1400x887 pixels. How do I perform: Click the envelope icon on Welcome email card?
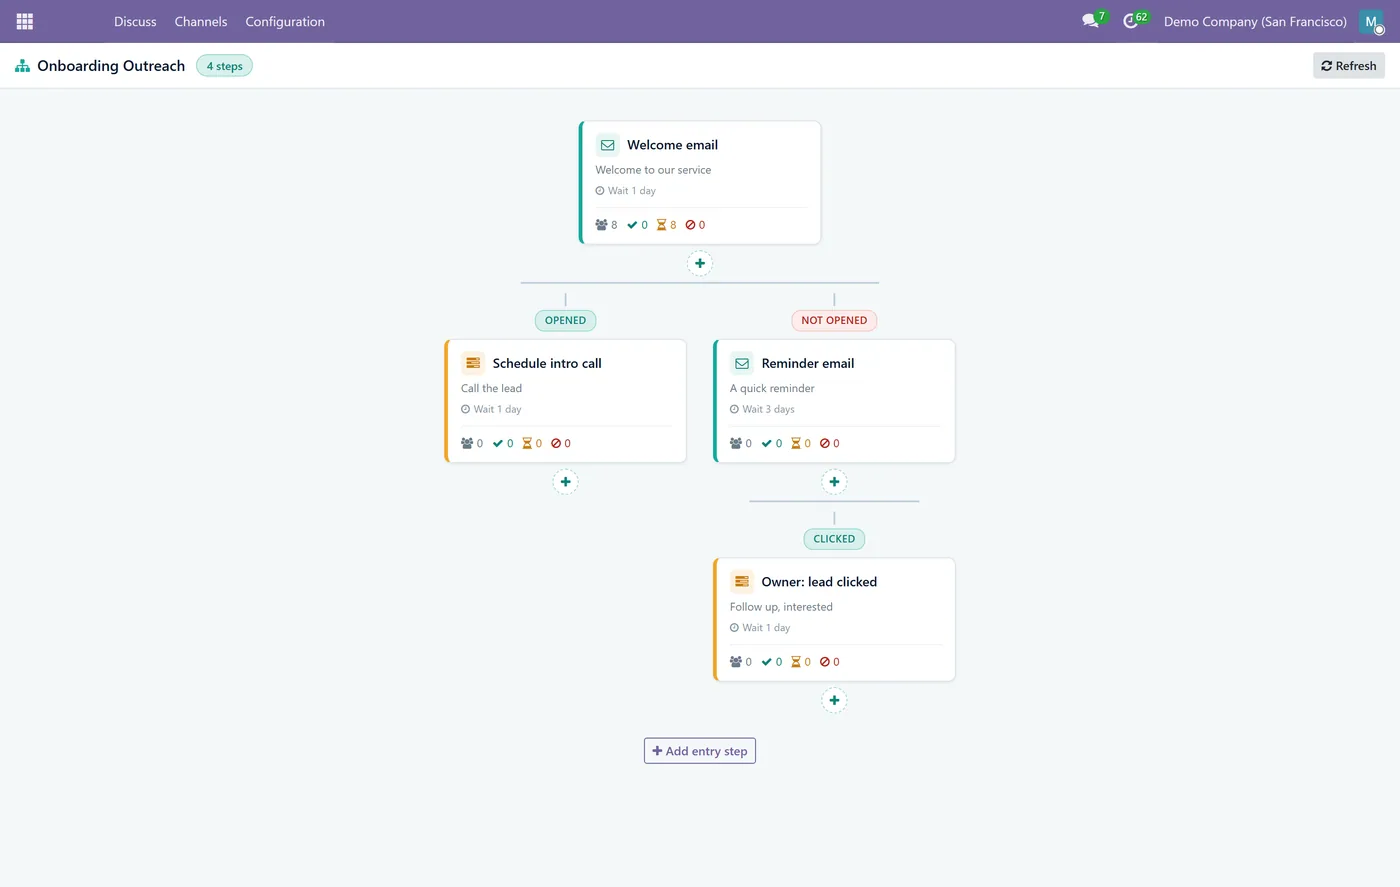tap(607, 145)
